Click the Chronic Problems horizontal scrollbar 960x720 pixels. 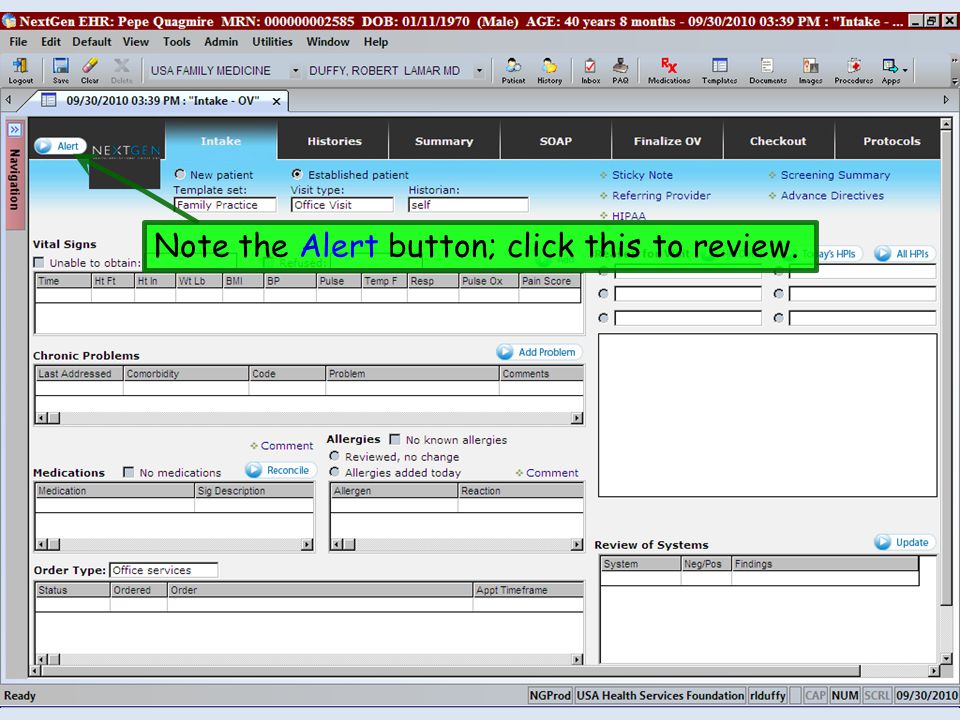click(x=309, y=418)
